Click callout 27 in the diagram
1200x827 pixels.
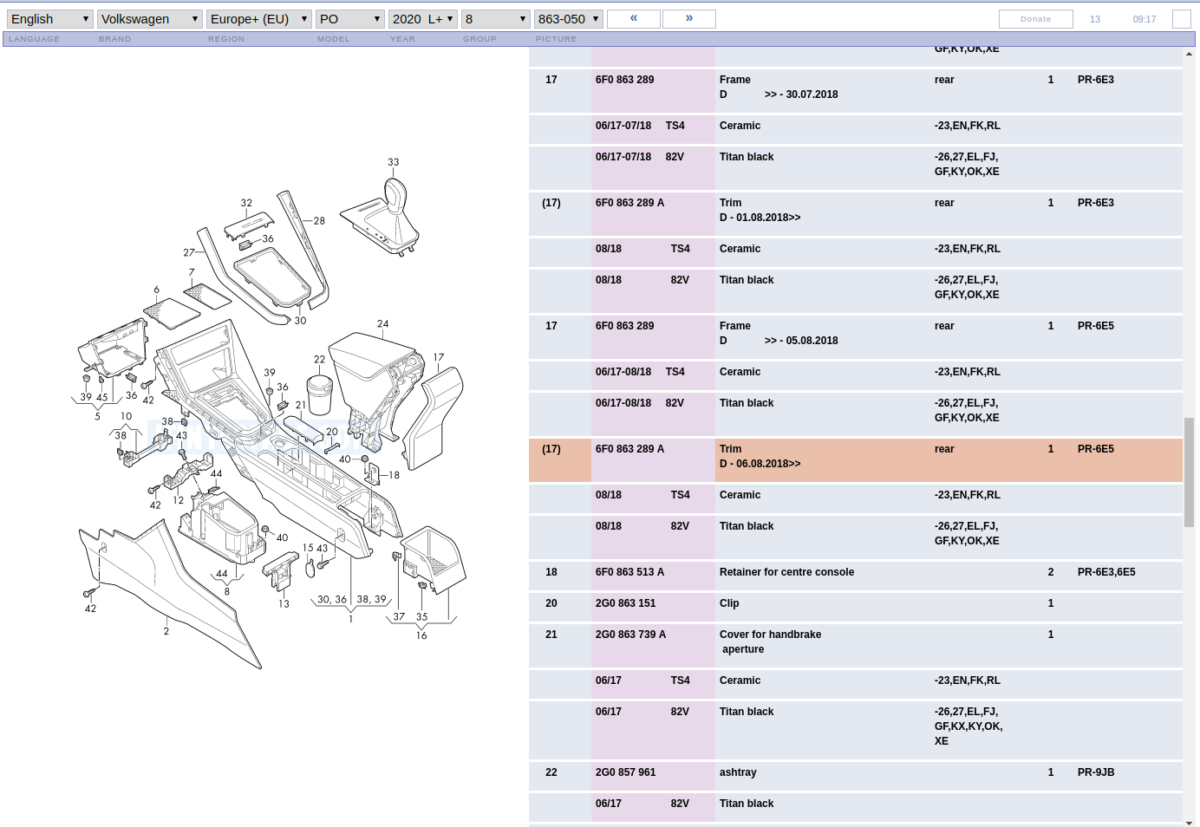(x=189, y=252)
